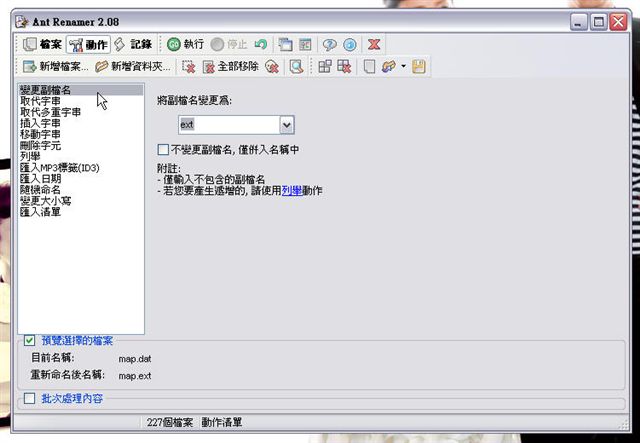Select 變更大小寫 action

81,201
